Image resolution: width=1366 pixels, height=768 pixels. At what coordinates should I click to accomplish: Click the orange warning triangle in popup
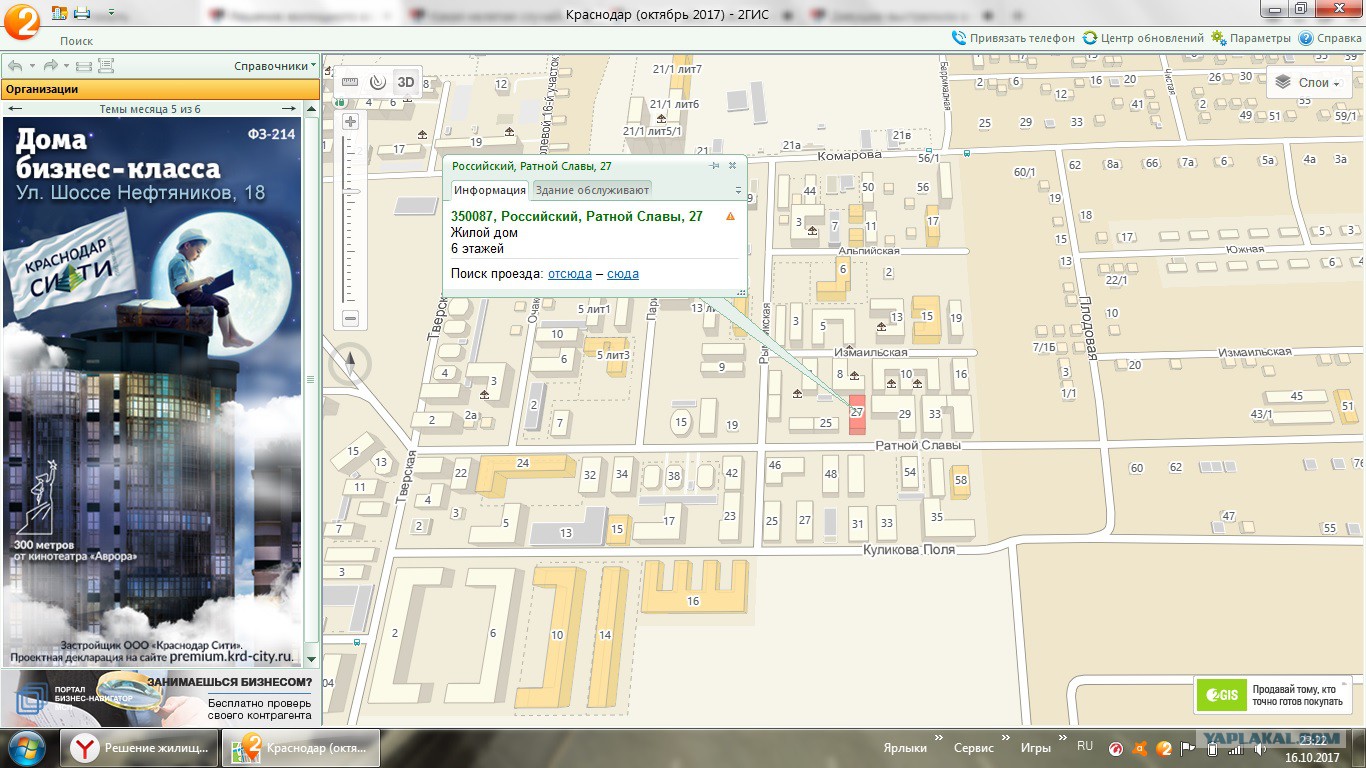(x=730, y=216)
